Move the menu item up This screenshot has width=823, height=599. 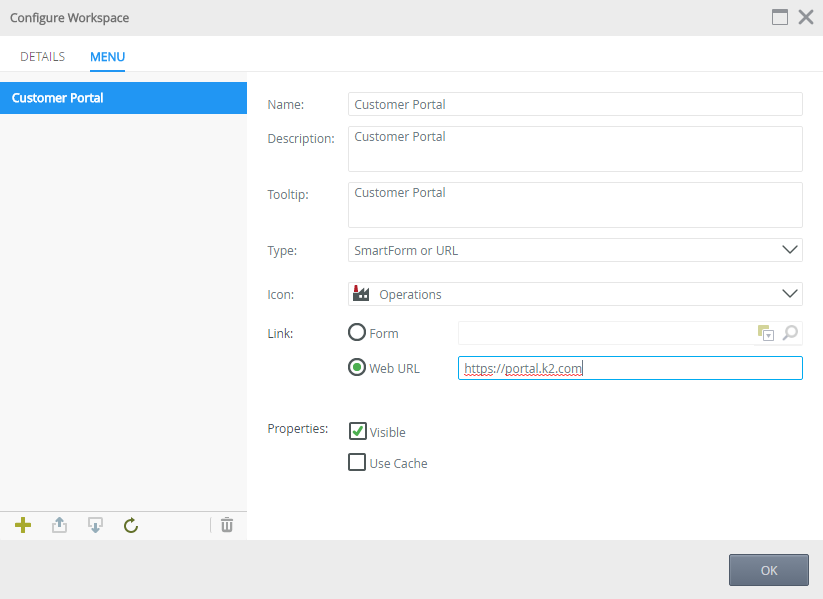59,525
